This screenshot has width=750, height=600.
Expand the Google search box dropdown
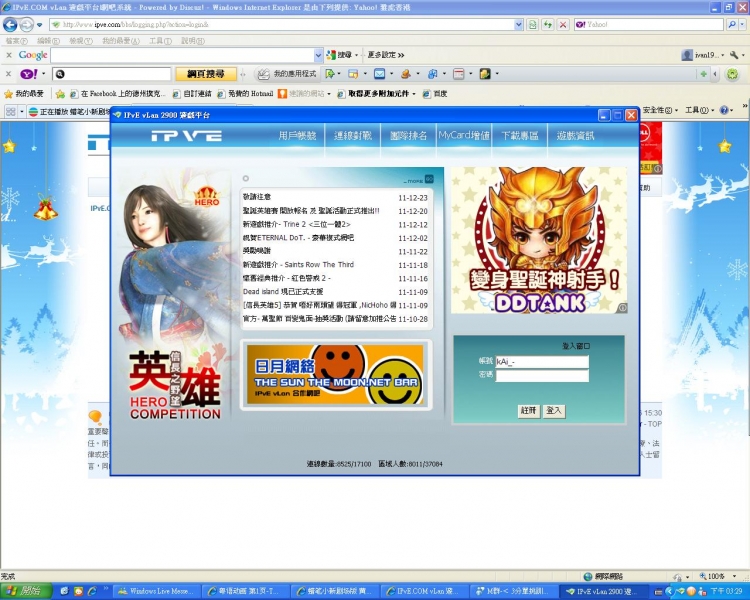pyautogui.click(x=319, y=56)
